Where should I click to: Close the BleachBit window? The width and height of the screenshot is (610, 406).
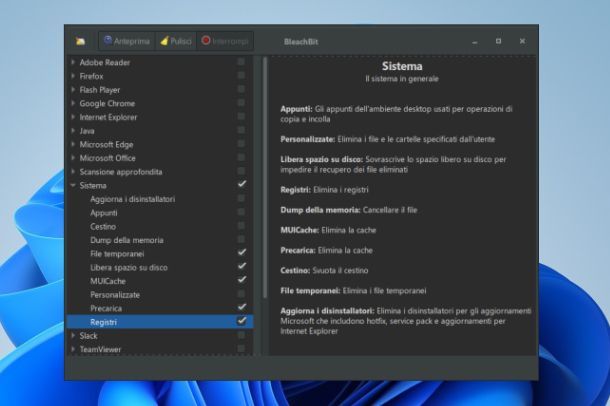pyautogui.click(x=522, y=41)
